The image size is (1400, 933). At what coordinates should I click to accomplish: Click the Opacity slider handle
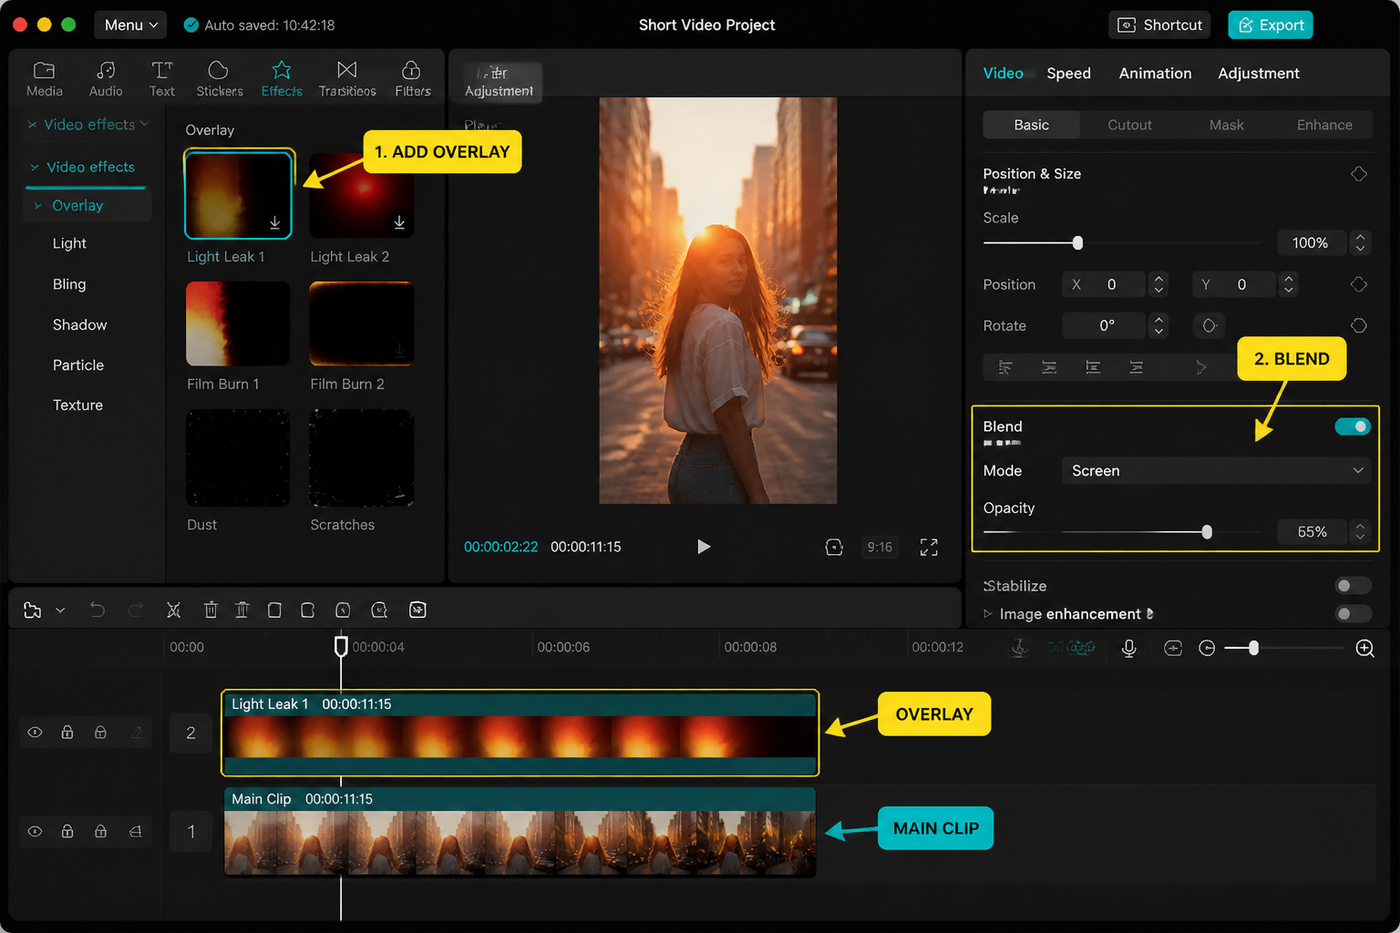[x=1207, y=532]
